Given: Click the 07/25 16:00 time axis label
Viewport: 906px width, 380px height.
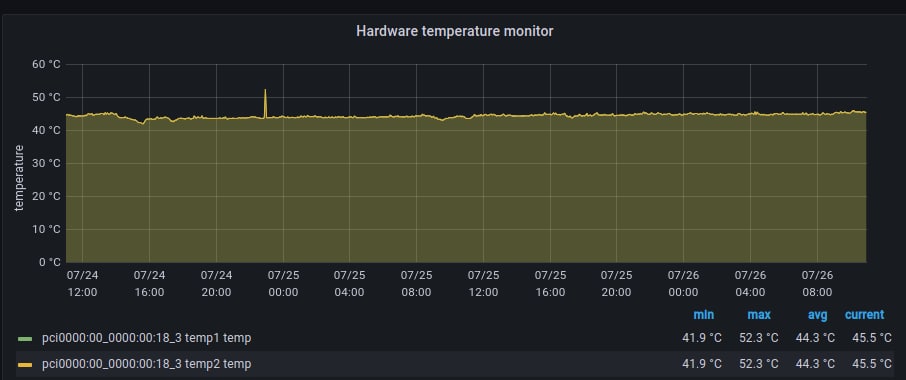Looking at the screenshot, I should [550, 284].
